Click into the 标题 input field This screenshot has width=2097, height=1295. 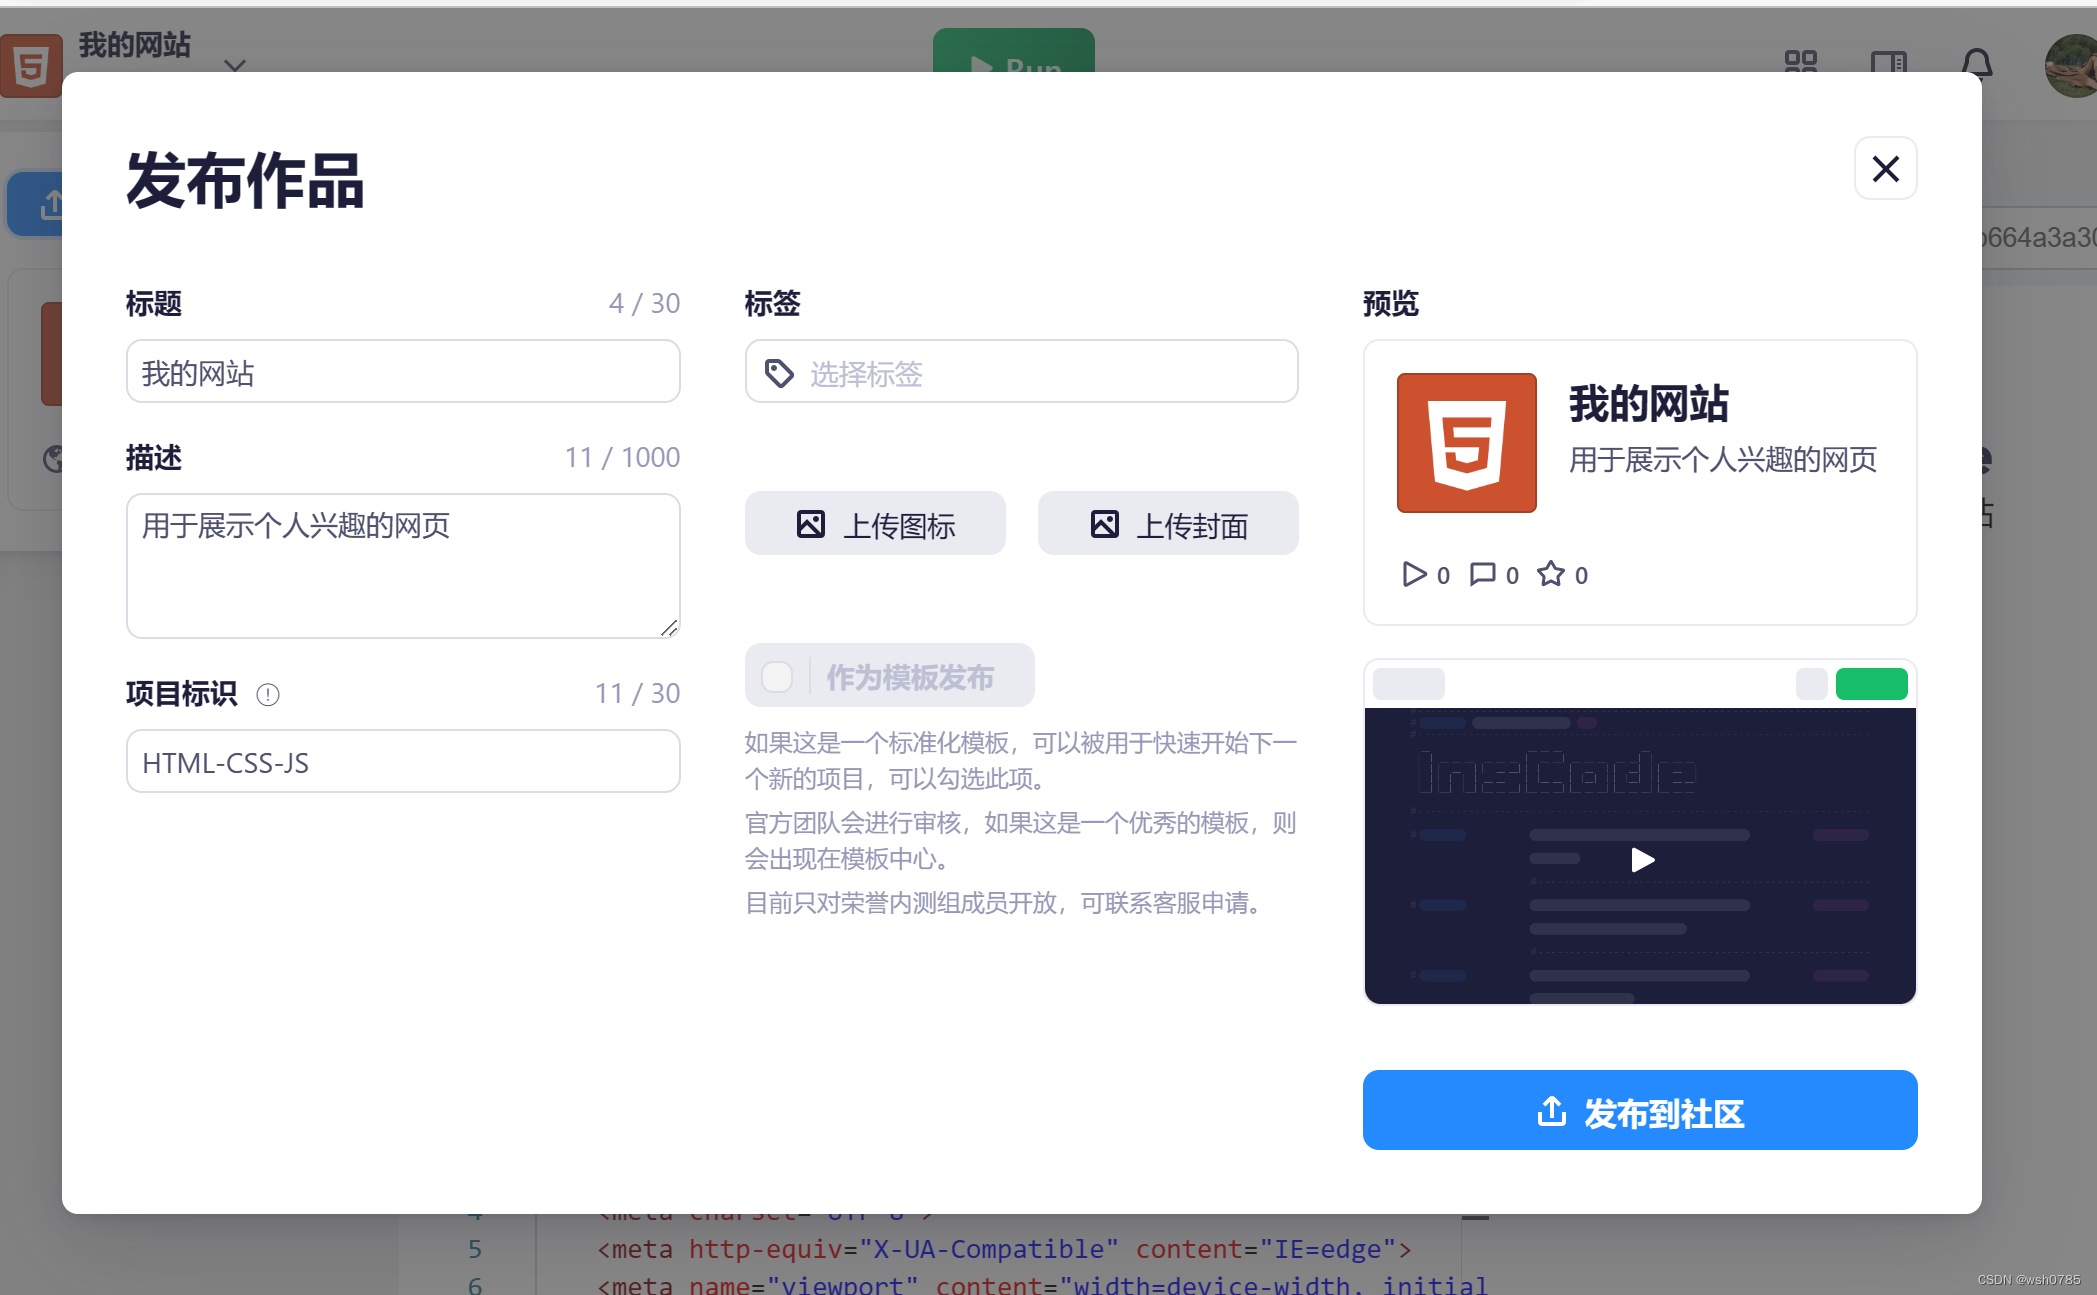tap(402, 373)
